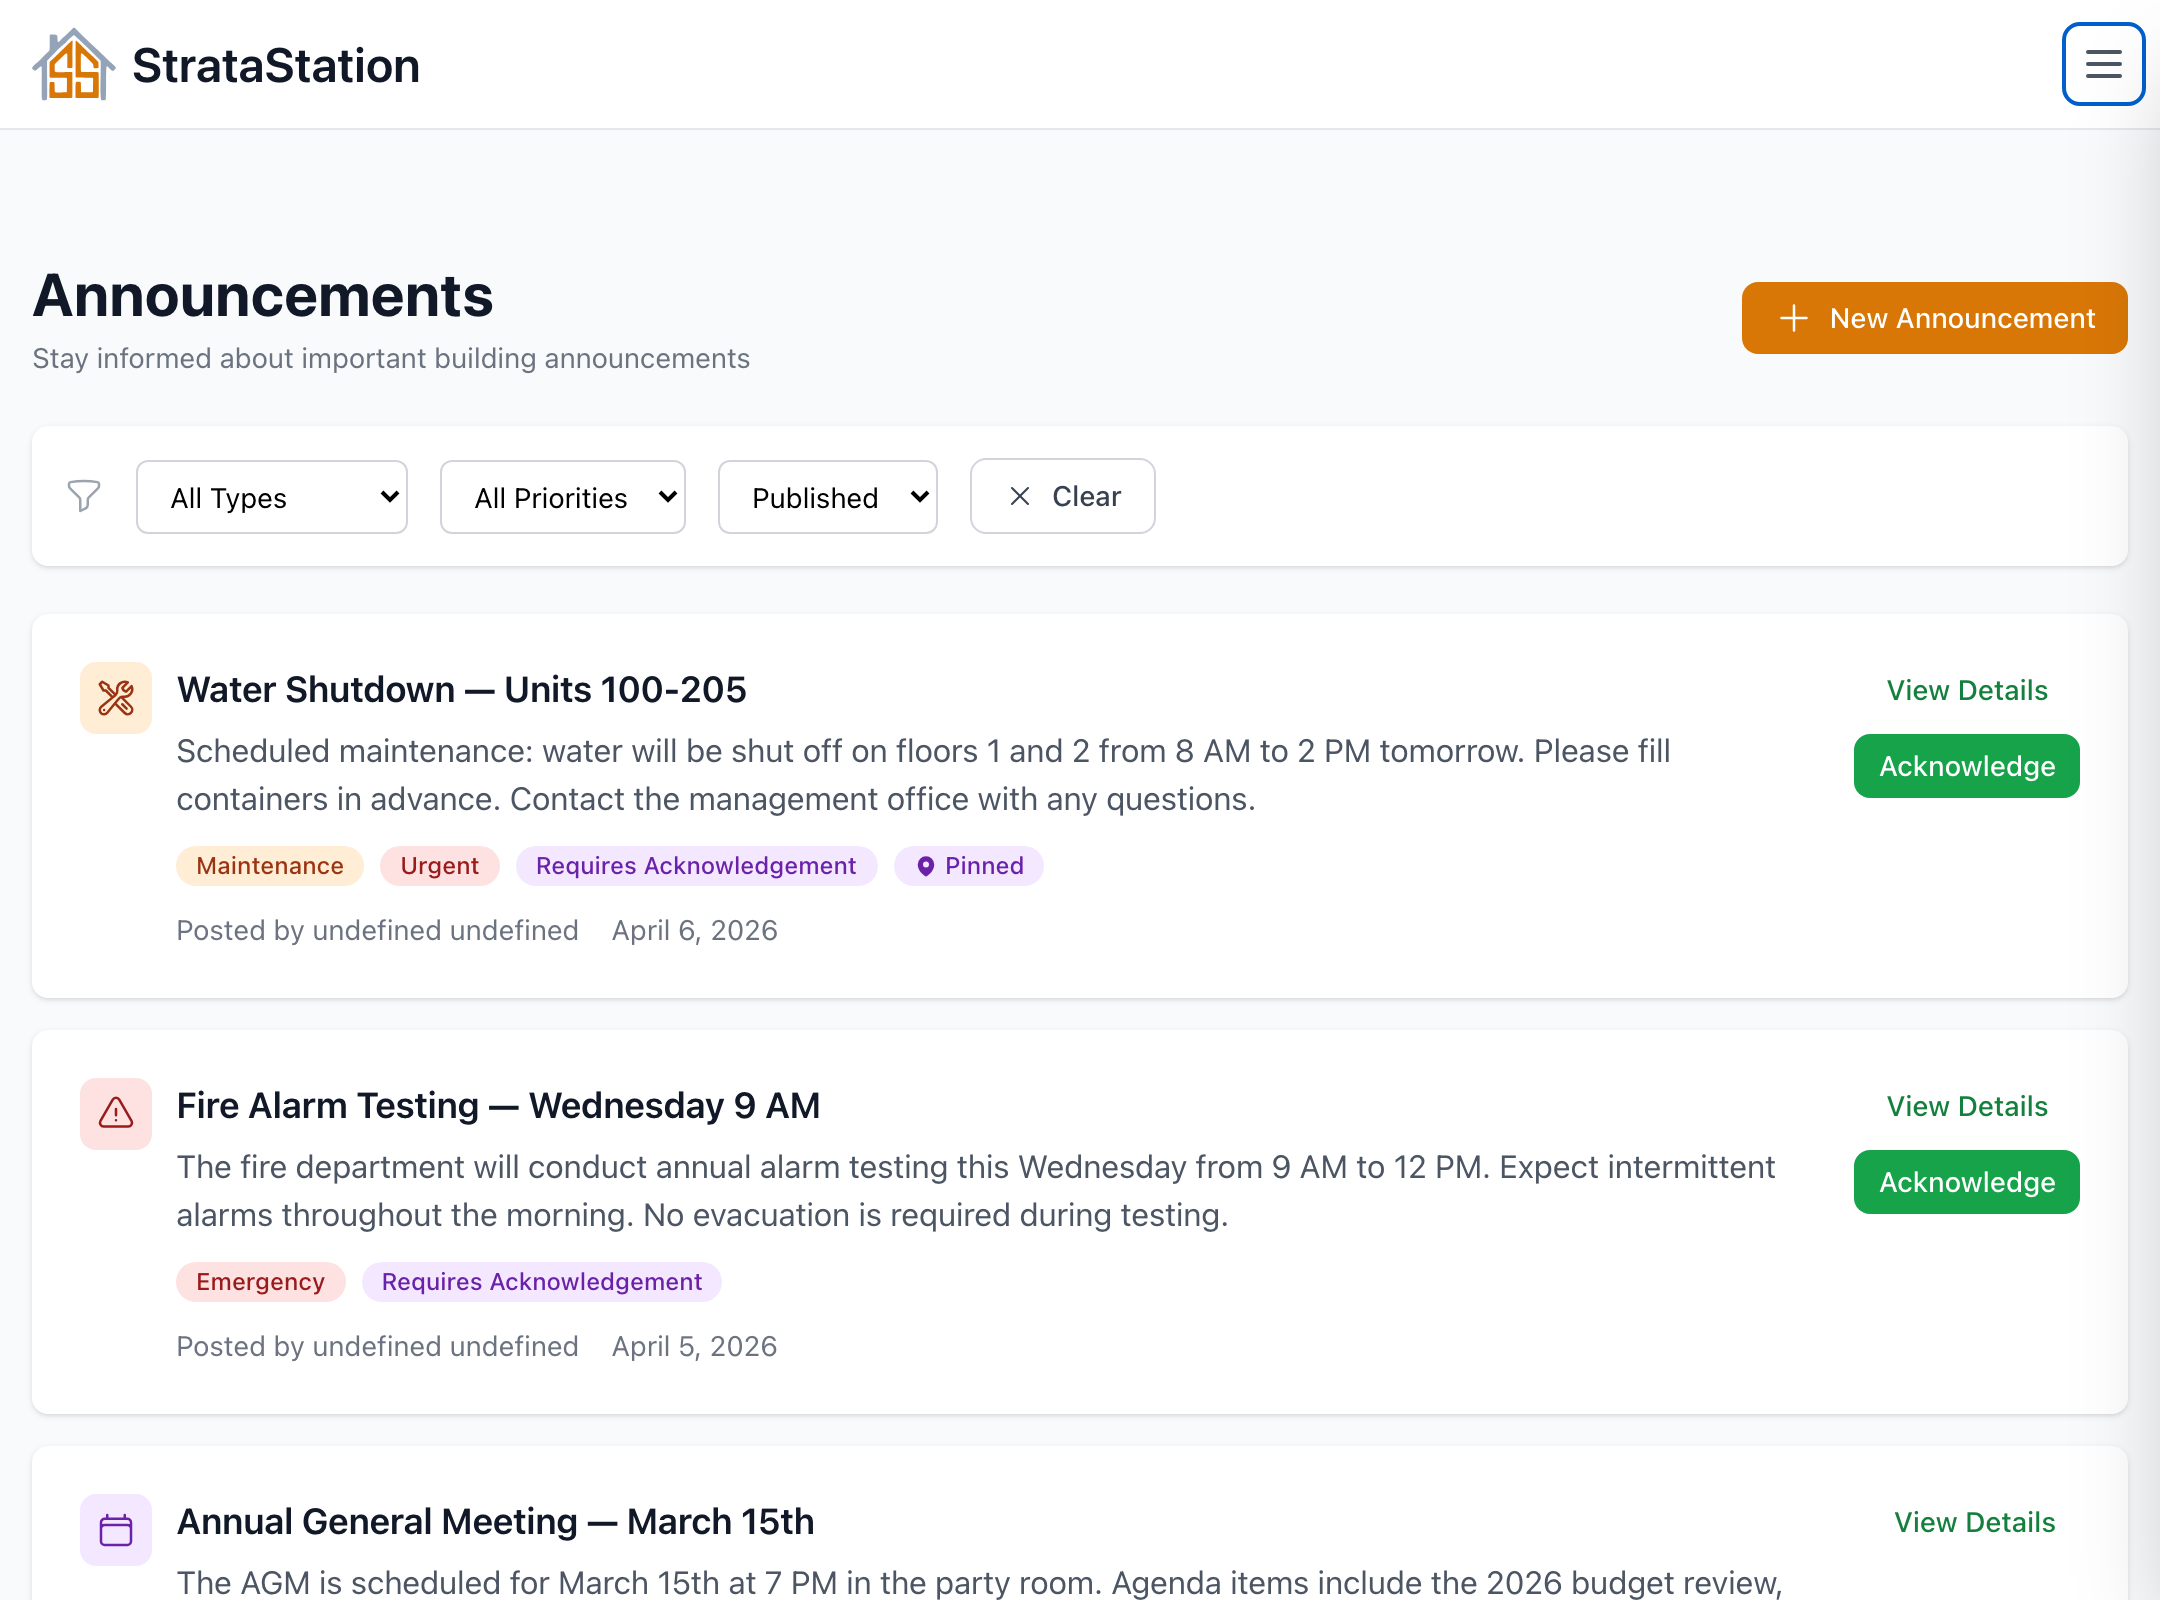Screen dimensions: 2160x1600
Task: Click the plus icon on New Announcement
Action: tap(1794, 318)
